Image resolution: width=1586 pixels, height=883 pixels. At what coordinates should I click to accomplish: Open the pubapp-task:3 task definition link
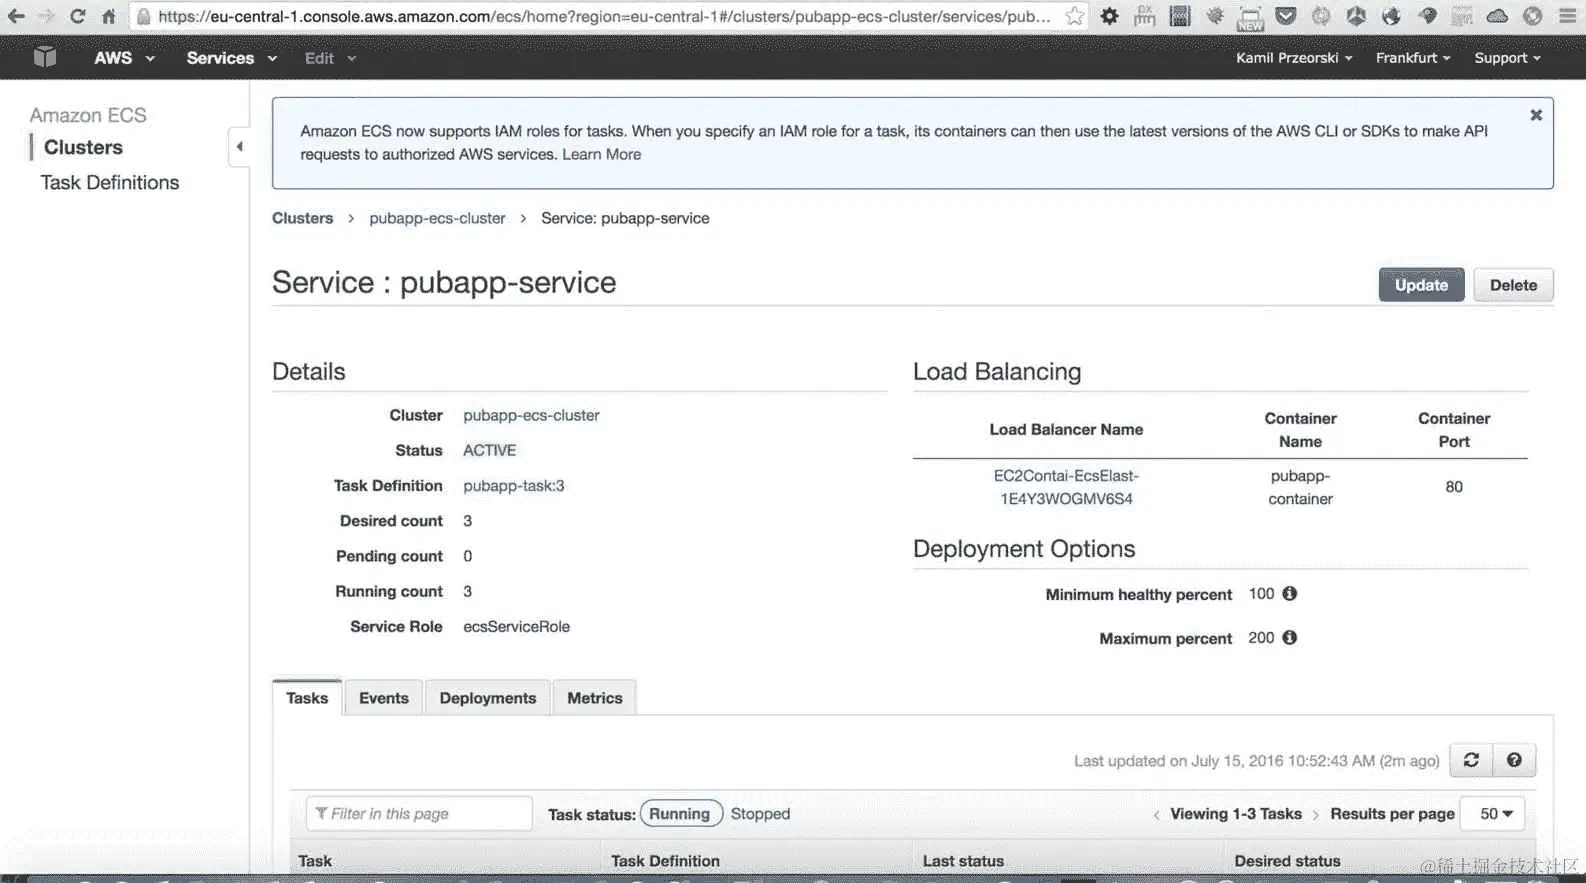(x=514, y=485)
